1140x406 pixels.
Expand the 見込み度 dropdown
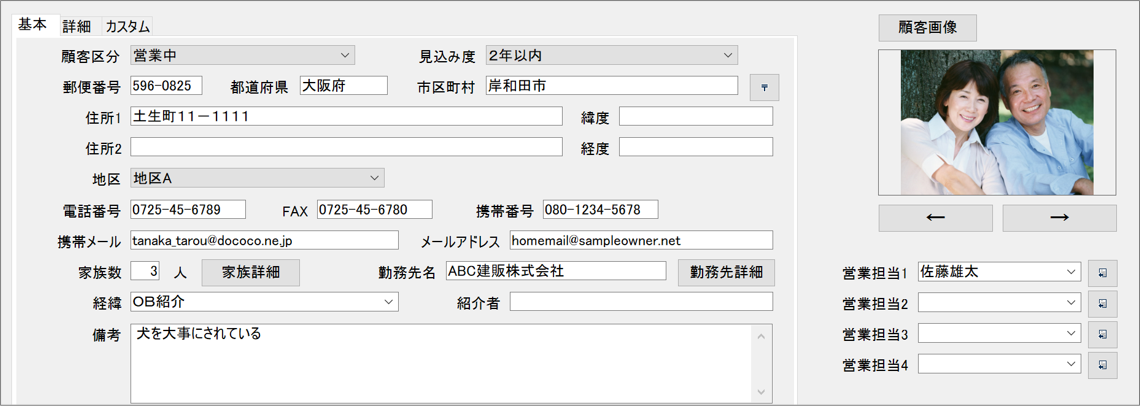728,55
